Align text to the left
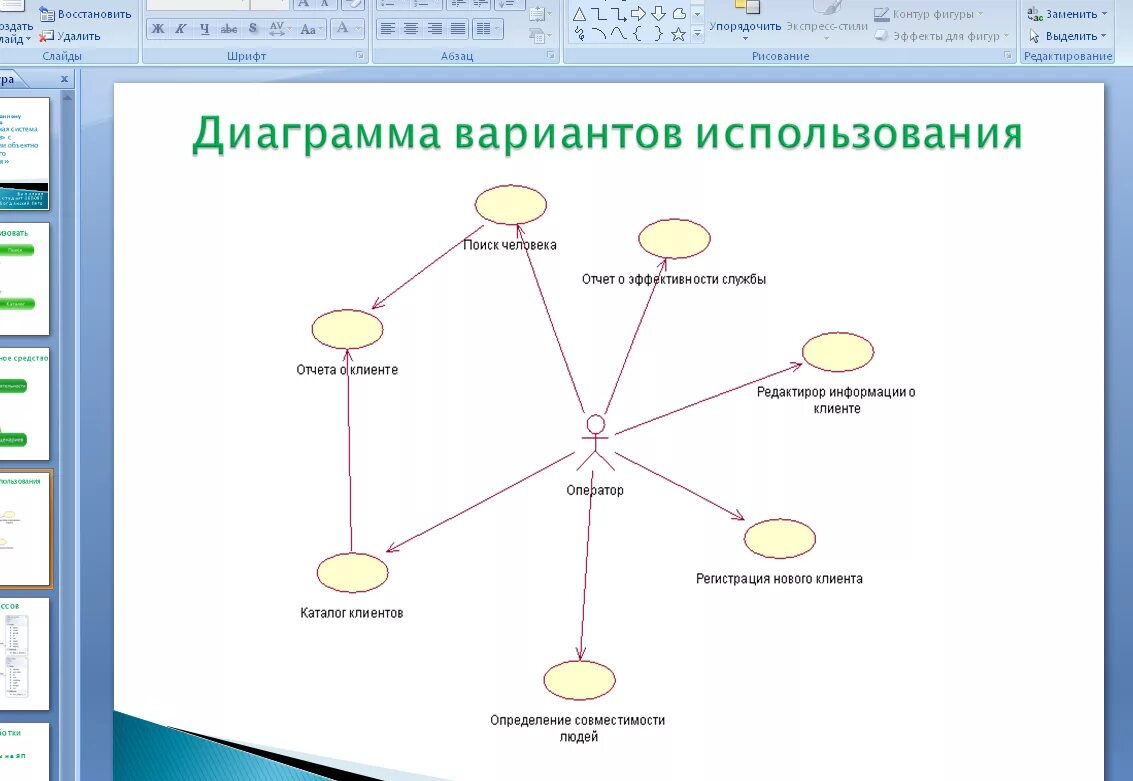The height and width of the screenshot is (781, 1133). click(388, 29)
